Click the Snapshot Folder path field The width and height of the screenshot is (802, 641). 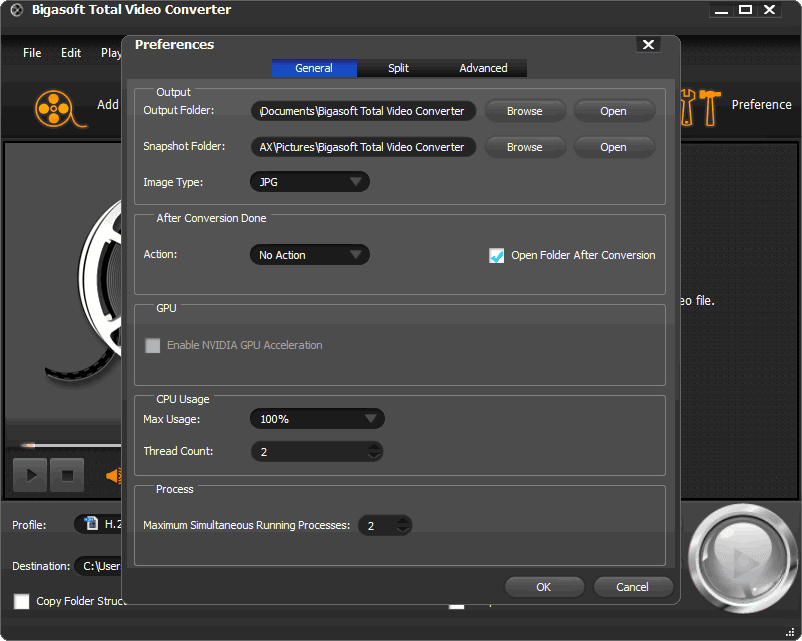(x=363, y=147)
